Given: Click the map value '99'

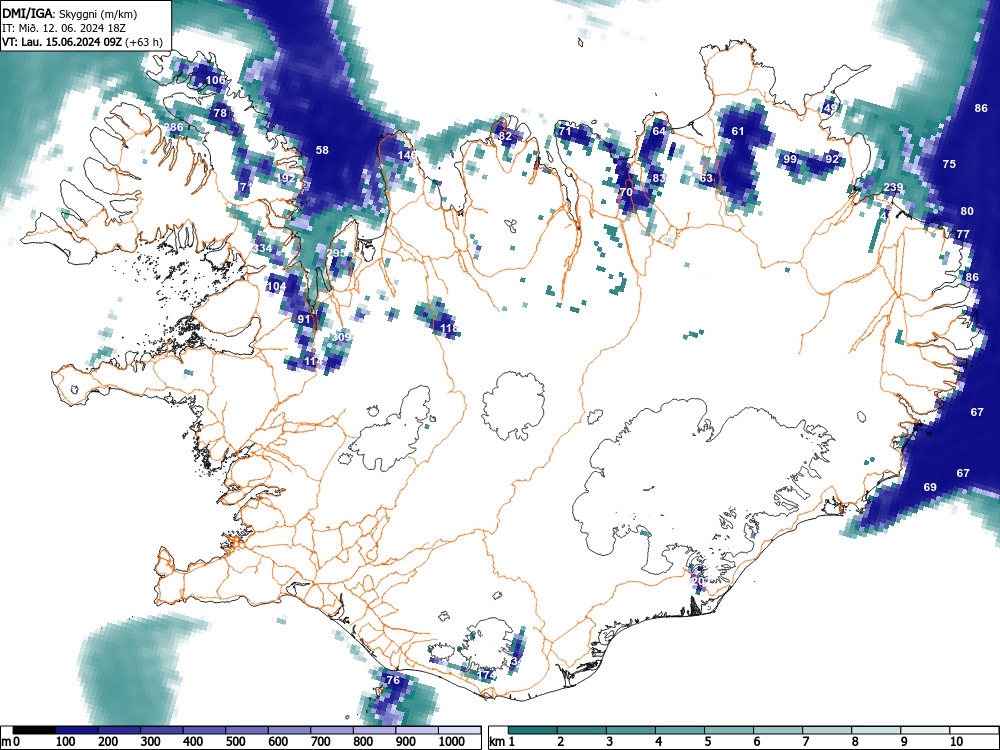Looking at the screenshot, I should [790, 159].
